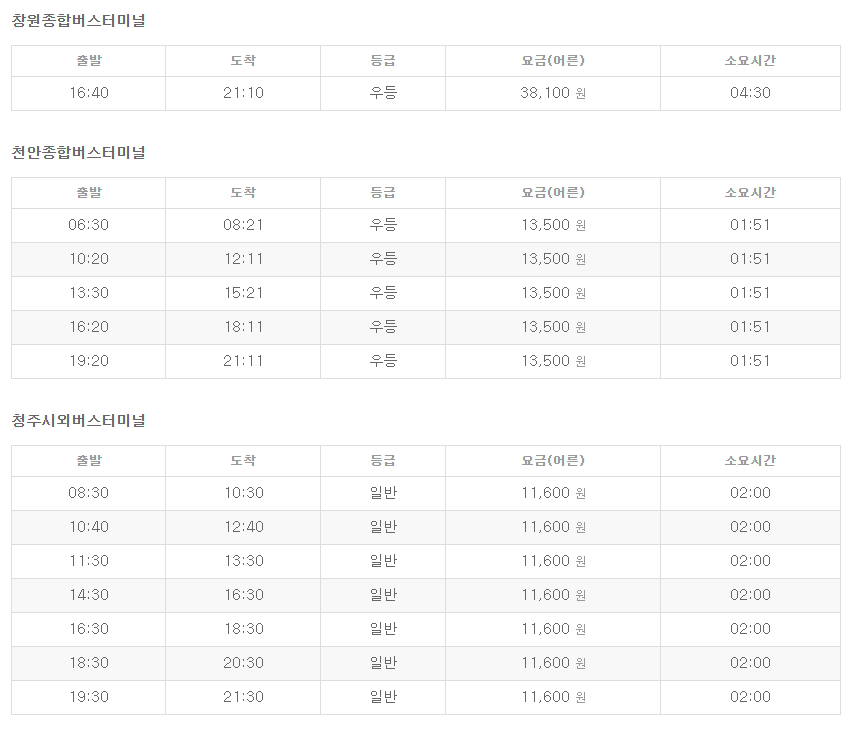Screen dimensions: 852x736
Task: Click 출발 header in 창원 table
Action: (89, 61)
